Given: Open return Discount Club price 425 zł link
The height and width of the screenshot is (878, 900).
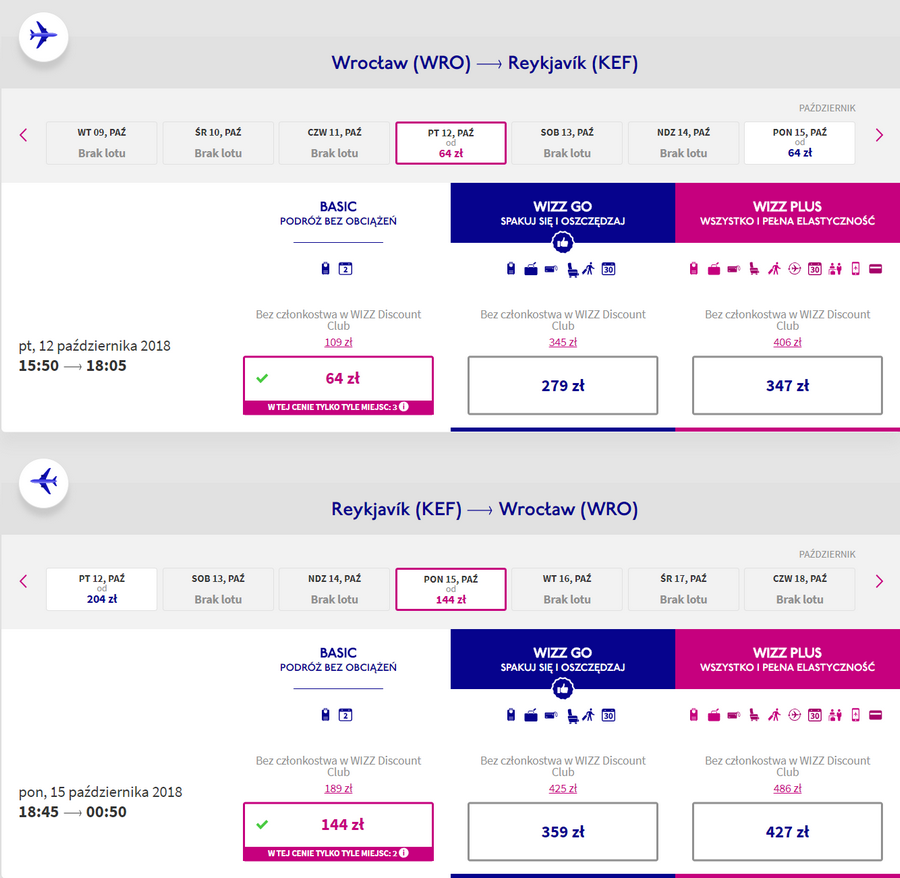Looking at the screenshot, I should point(562,788).
